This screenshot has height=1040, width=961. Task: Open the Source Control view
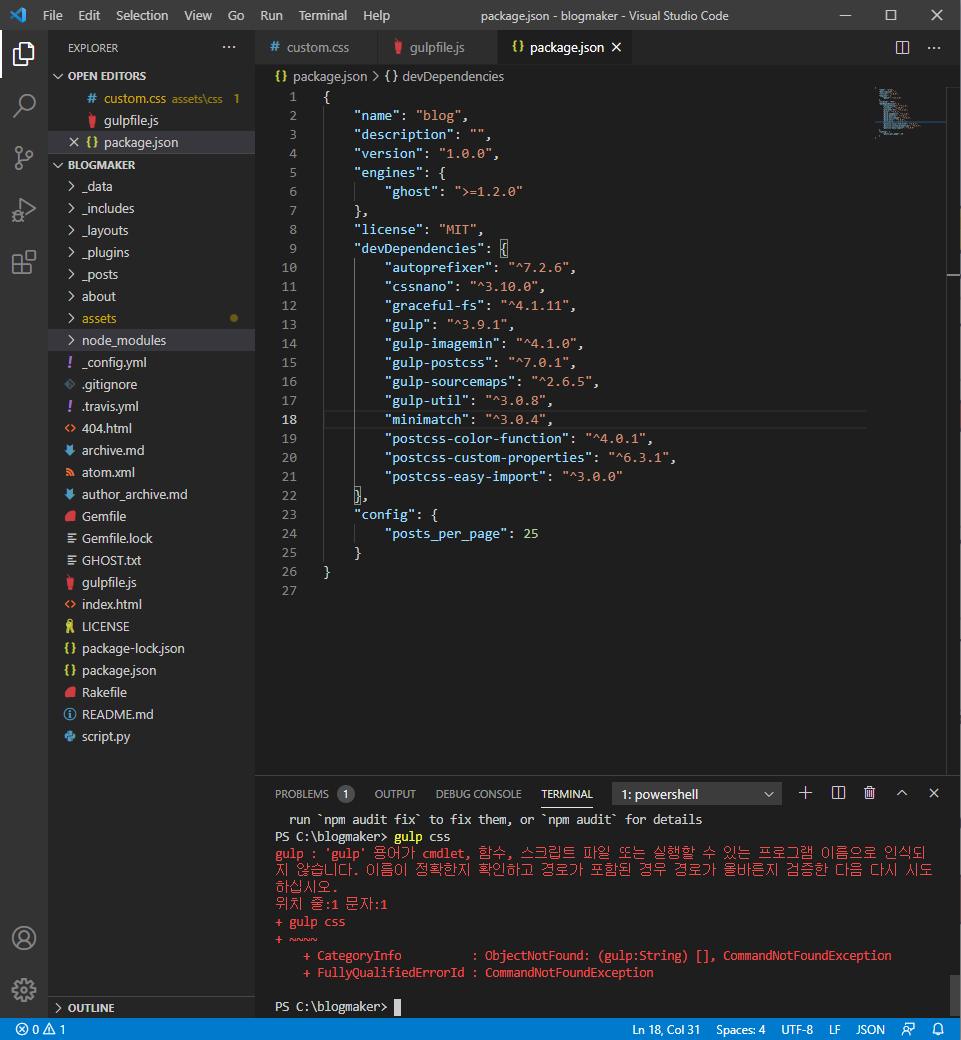tap(24, 158)
